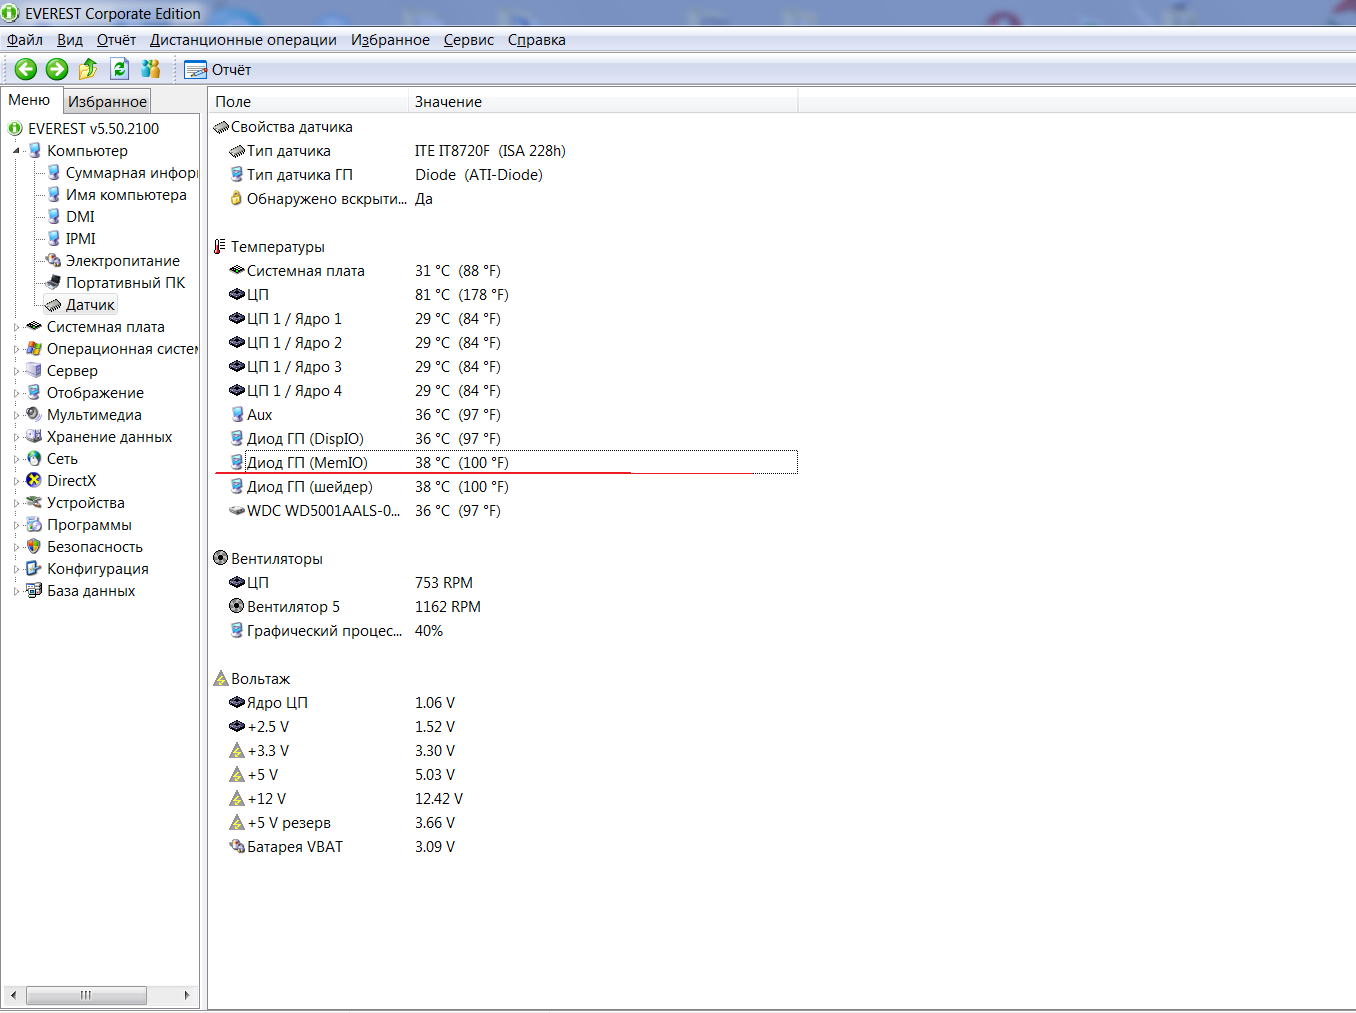
Task: Open the Сервис menu
Action: [x=469, y=40]
